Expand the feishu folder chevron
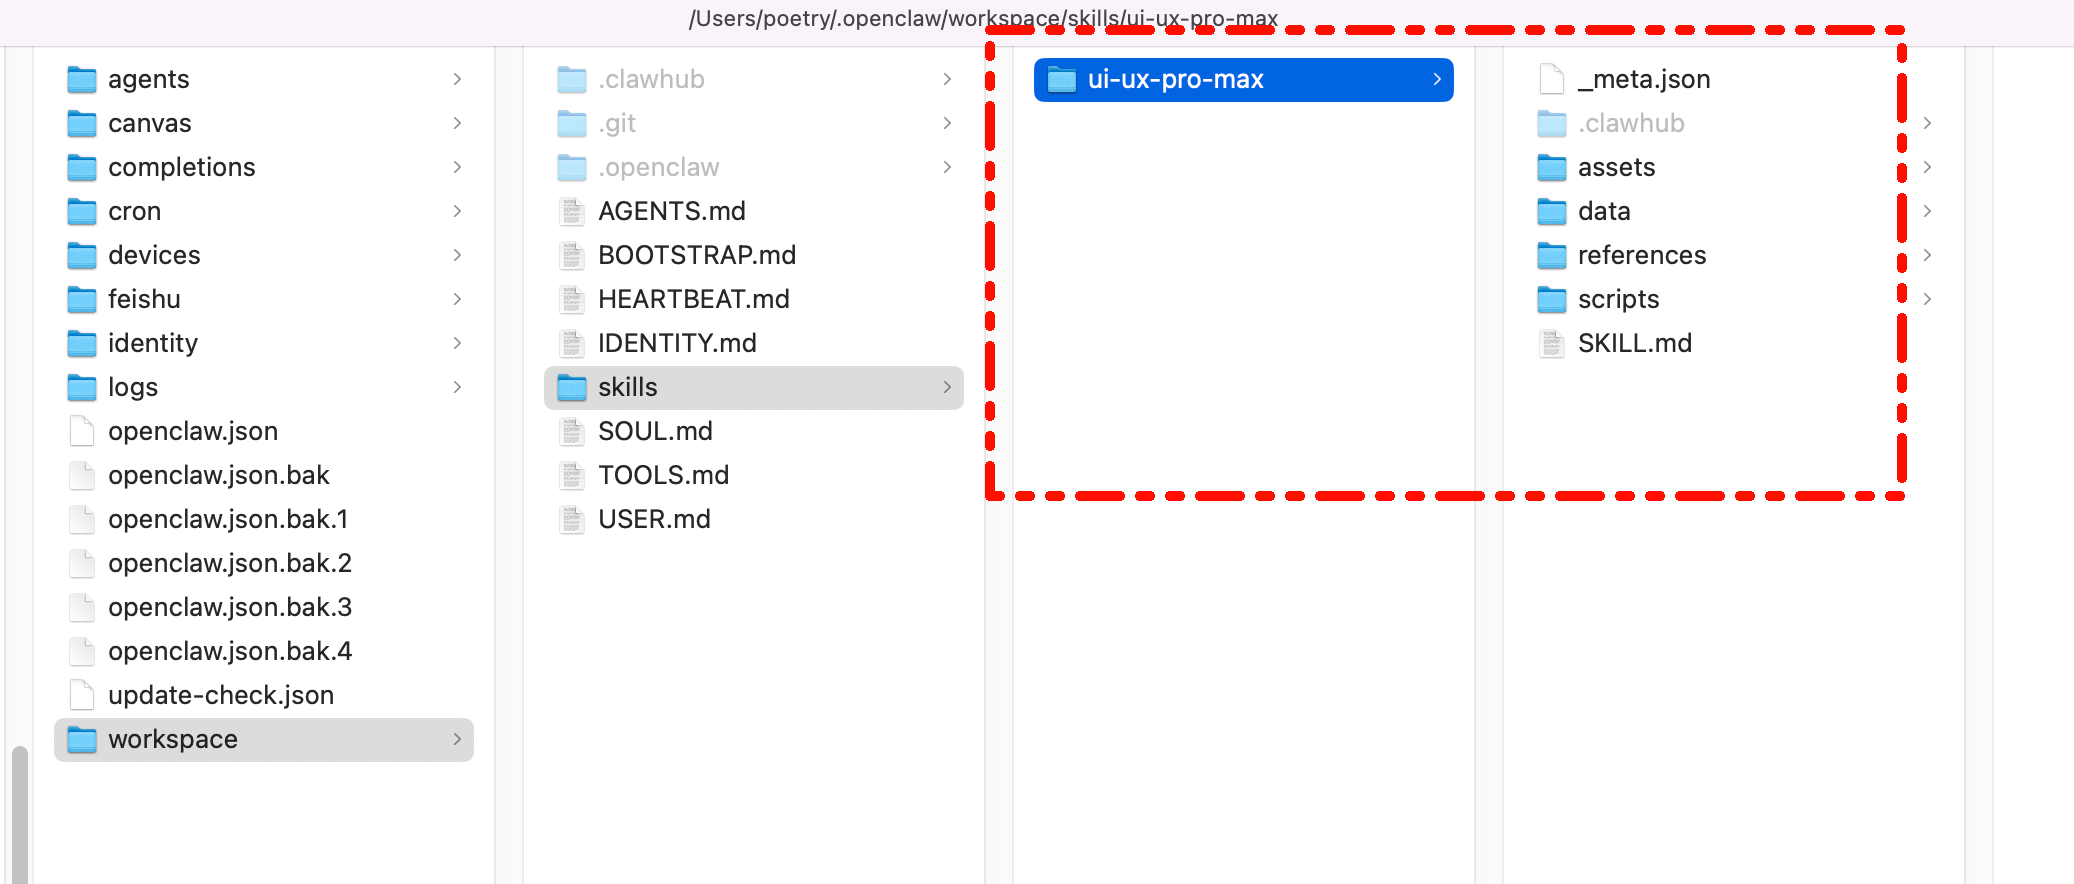 click(457, 299)
